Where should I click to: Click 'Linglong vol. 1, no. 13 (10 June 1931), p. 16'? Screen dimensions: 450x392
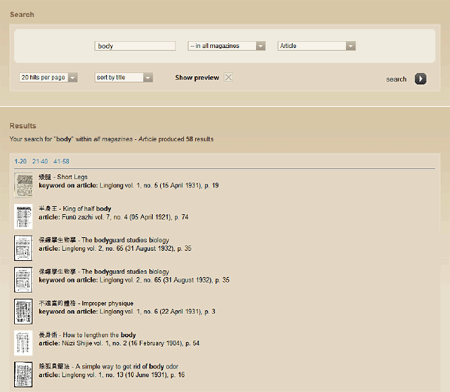[123, 375]
